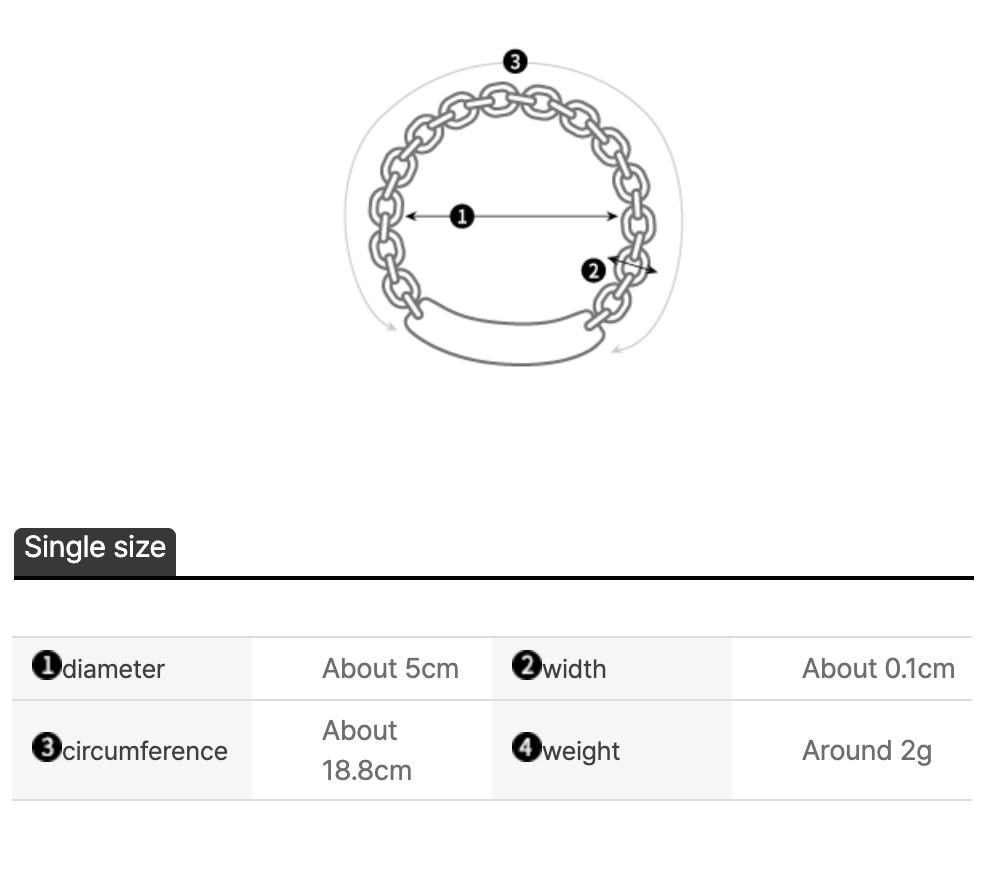Click the Around 2g value
This screenshot has width=998, height=870.
pyautogui.click(x=867, y=751)
